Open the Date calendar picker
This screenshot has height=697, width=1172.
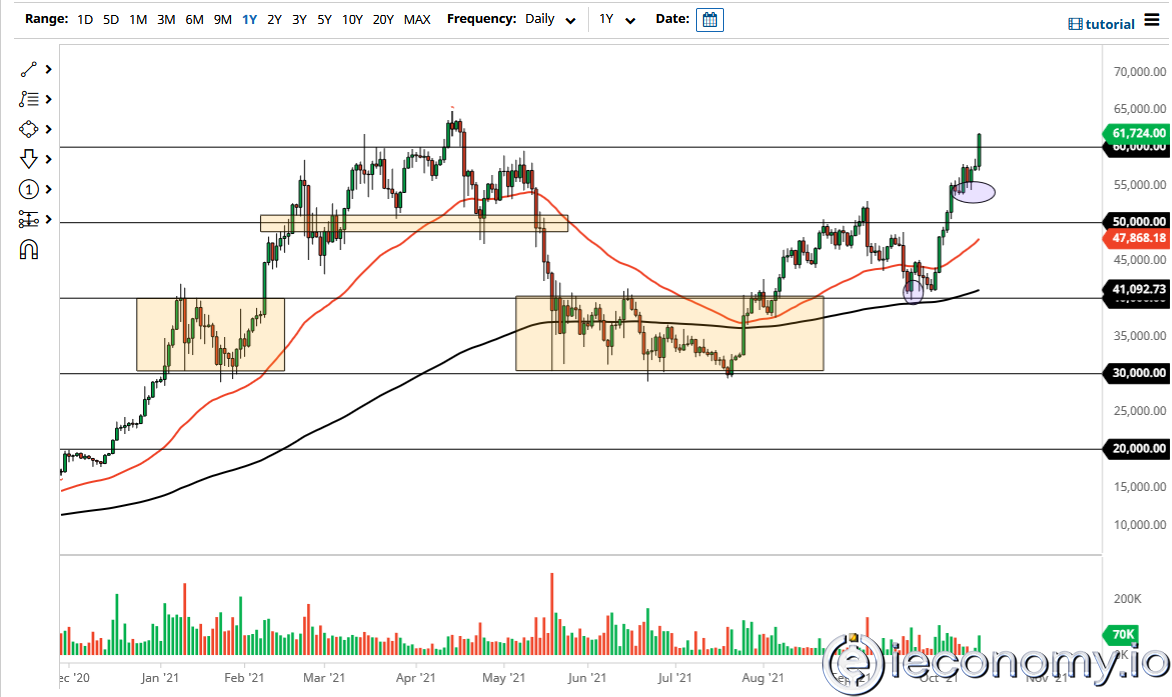709,19
